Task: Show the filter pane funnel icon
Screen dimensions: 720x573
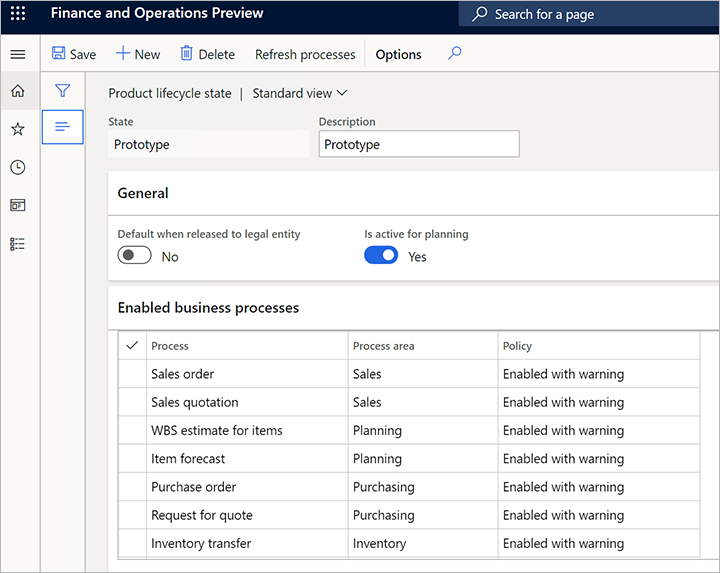Action: click(x=62, y=91)
